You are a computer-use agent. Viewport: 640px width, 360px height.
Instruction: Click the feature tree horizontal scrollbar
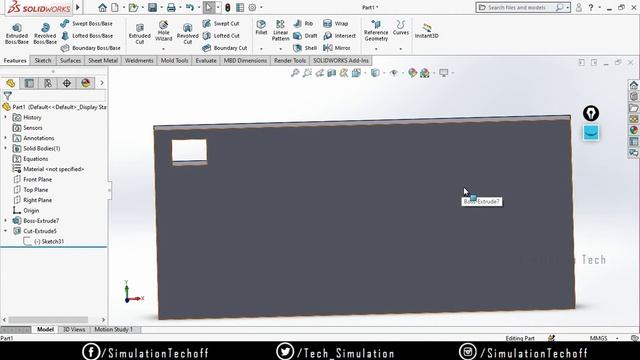pos(48,320)
